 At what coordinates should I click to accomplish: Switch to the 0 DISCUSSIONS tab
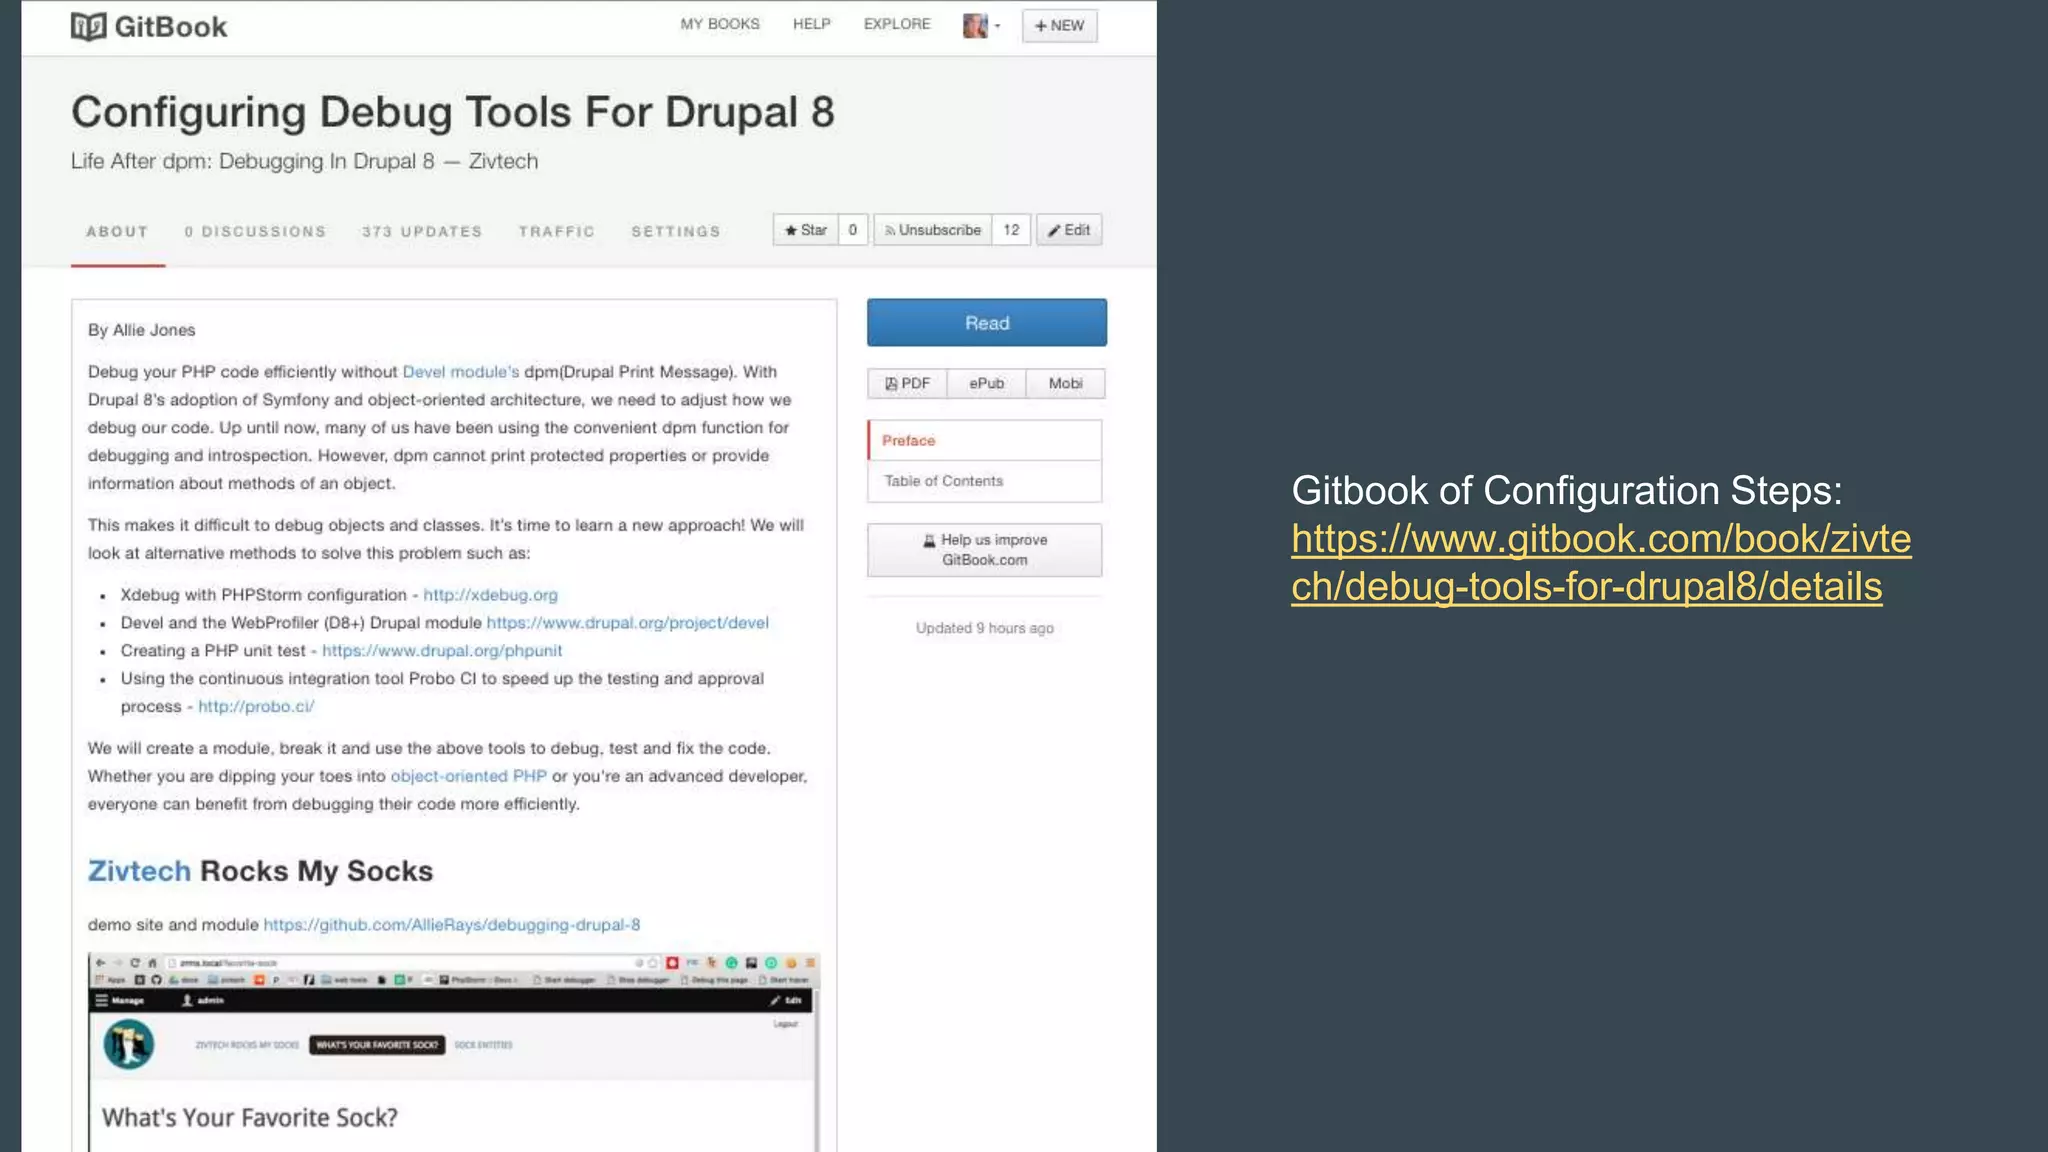[255, 231]
